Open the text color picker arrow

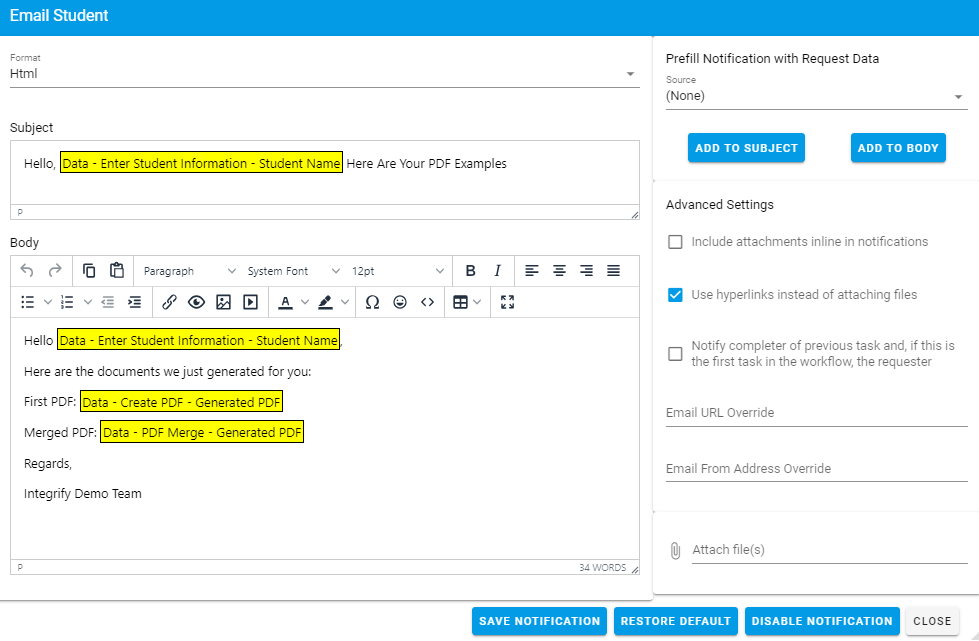click(300, 302)
